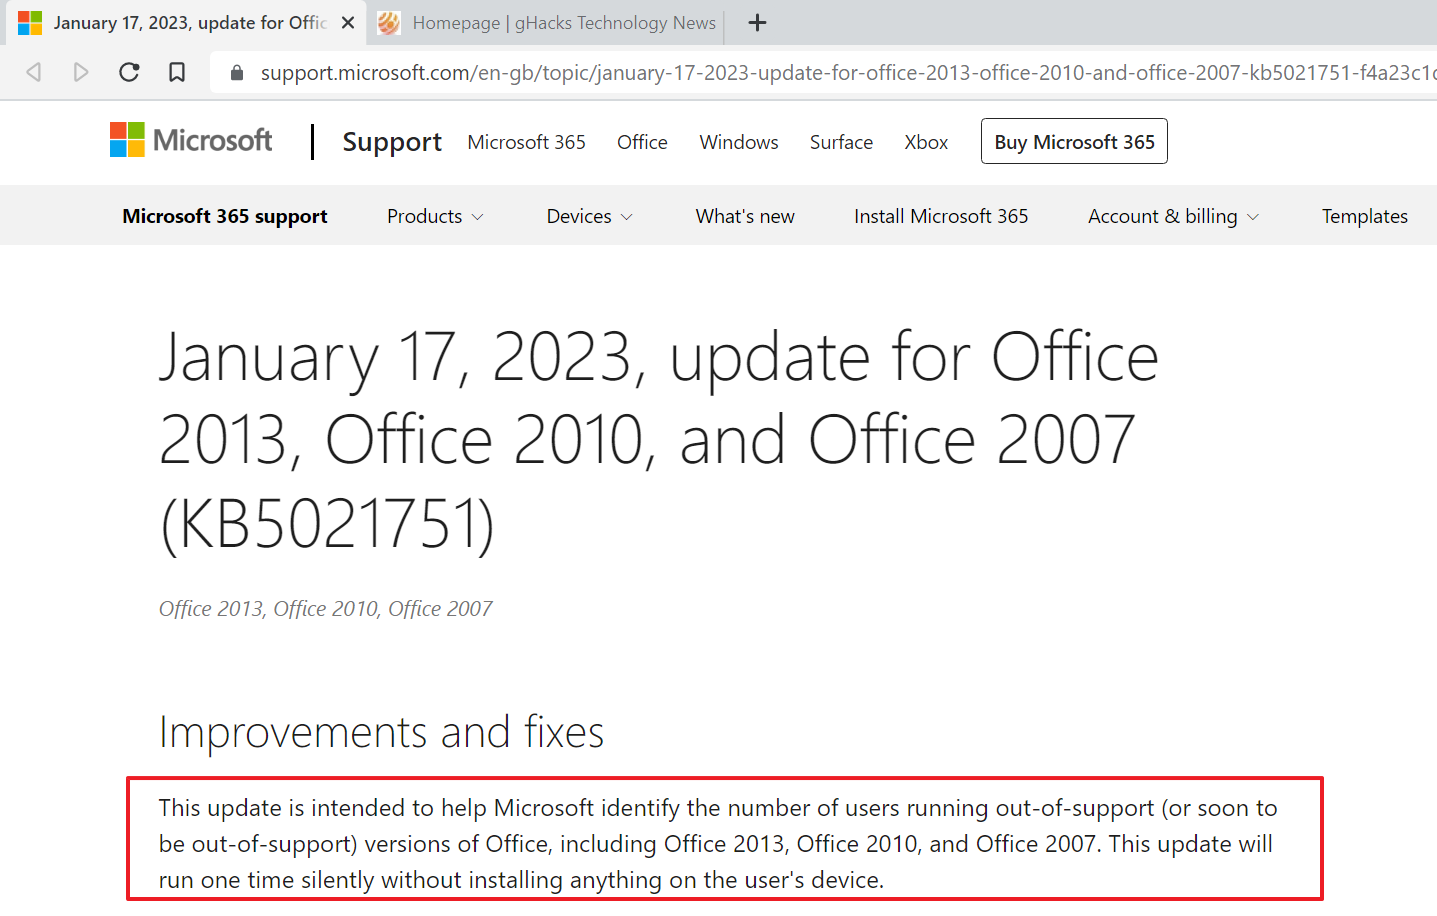Image resolution: width=1437 pixels, height=916 pixels.
Task: Click the Buy Microsoft 365 button
Action: coord(1074,142)
